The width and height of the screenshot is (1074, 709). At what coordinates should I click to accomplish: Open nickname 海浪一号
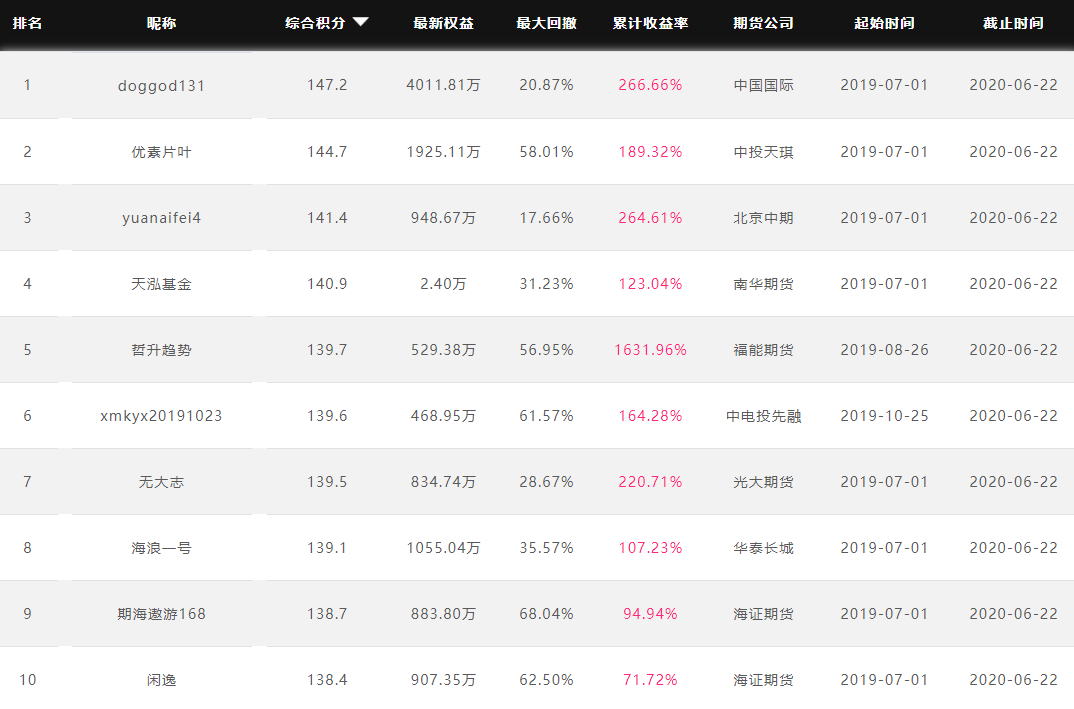coord(162,548)
